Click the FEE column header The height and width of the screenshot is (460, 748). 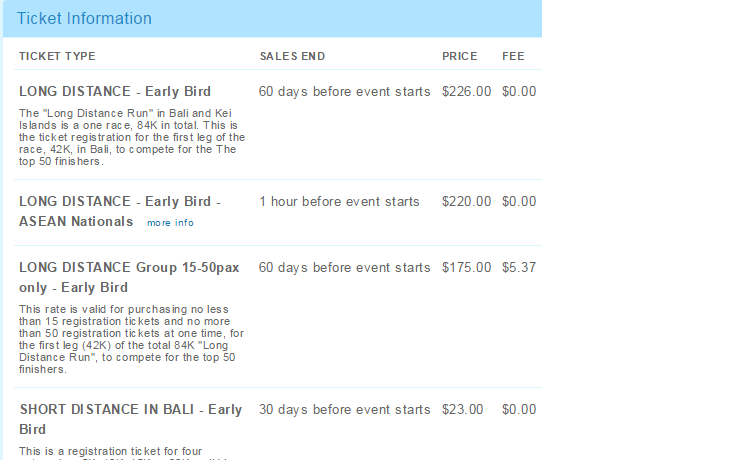513,56
